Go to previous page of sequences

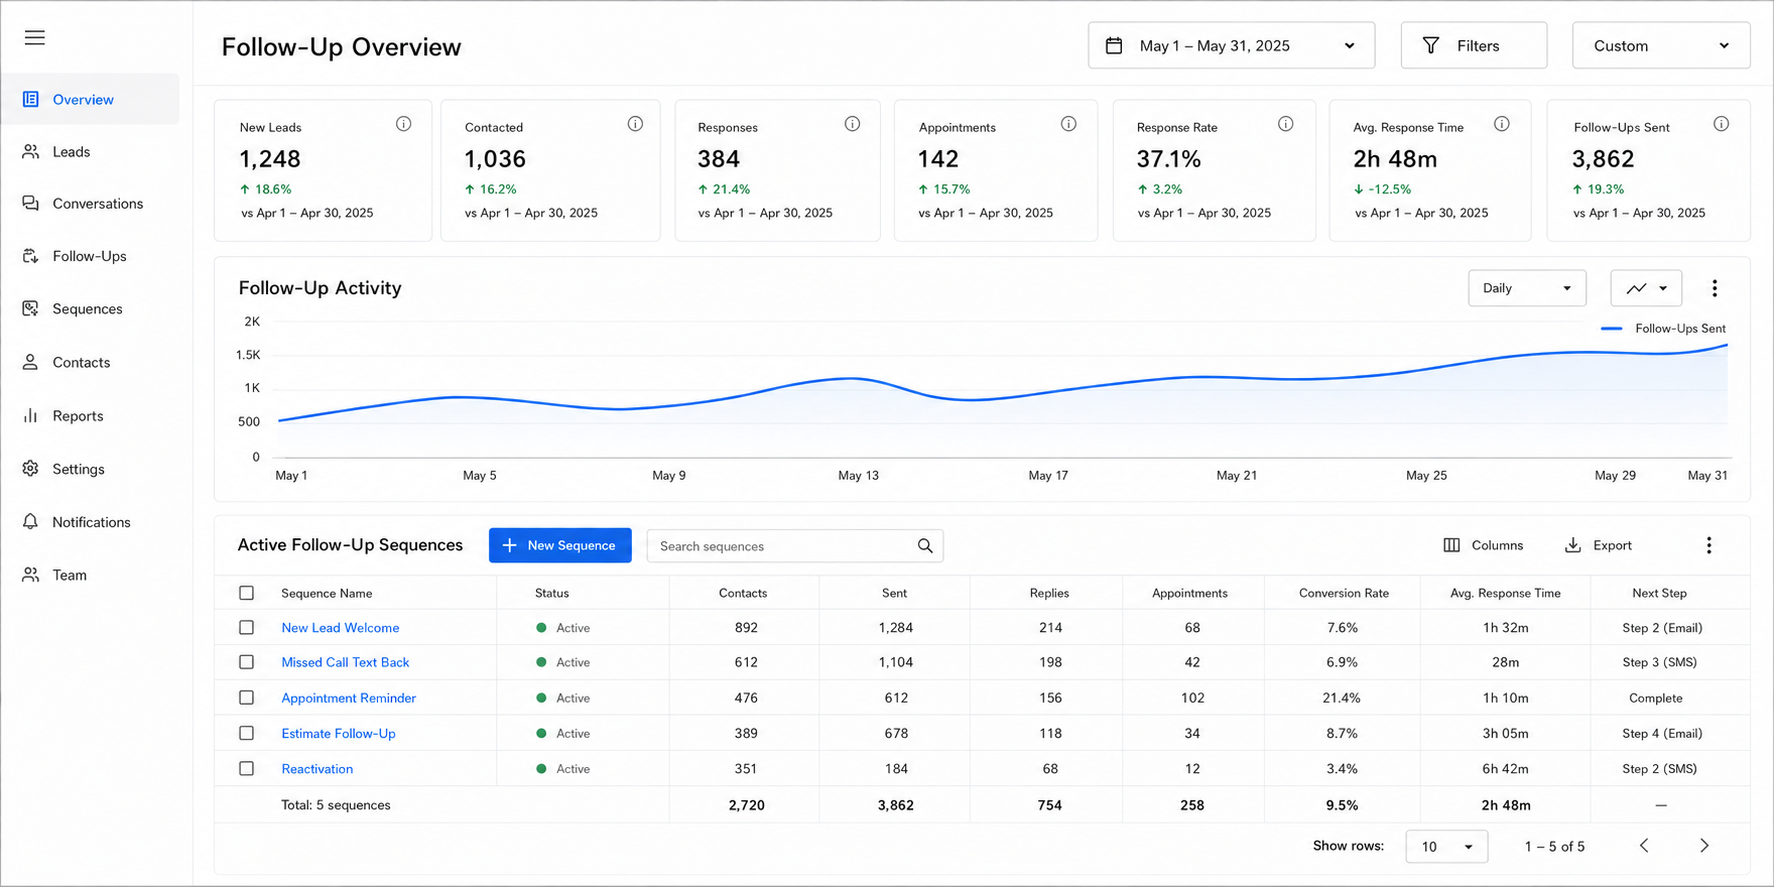click(1644, 846)
